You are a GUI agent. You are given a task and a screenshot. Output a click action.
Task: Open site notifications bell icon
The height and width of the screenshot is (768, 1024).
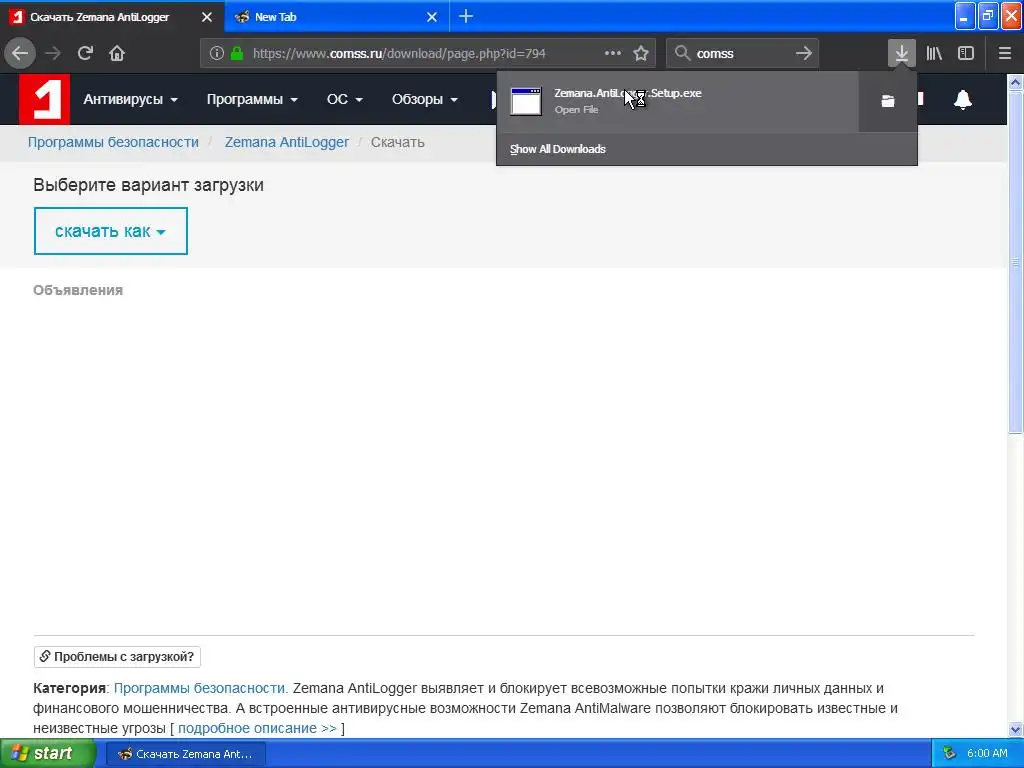coord(963,99)
